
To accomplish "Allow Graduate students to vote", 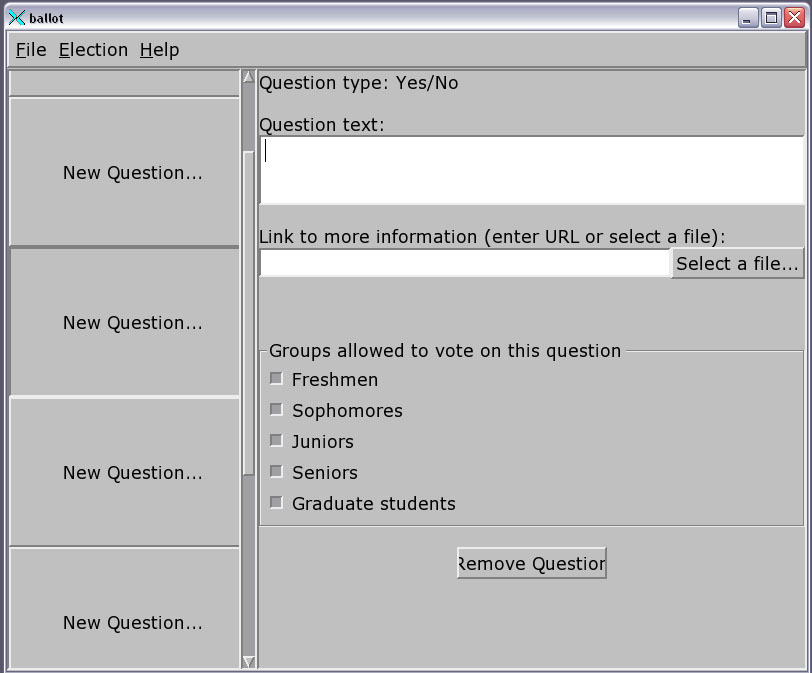I will tap(277, 503).
